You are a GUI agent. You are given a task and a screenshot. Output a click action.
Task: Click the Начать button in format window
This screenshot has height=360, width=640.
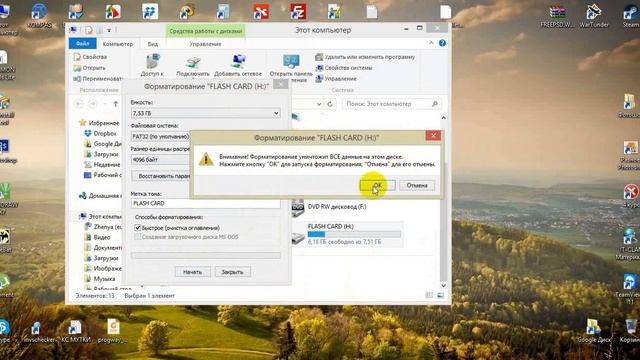pyautogui.click(x=193, y=272)
